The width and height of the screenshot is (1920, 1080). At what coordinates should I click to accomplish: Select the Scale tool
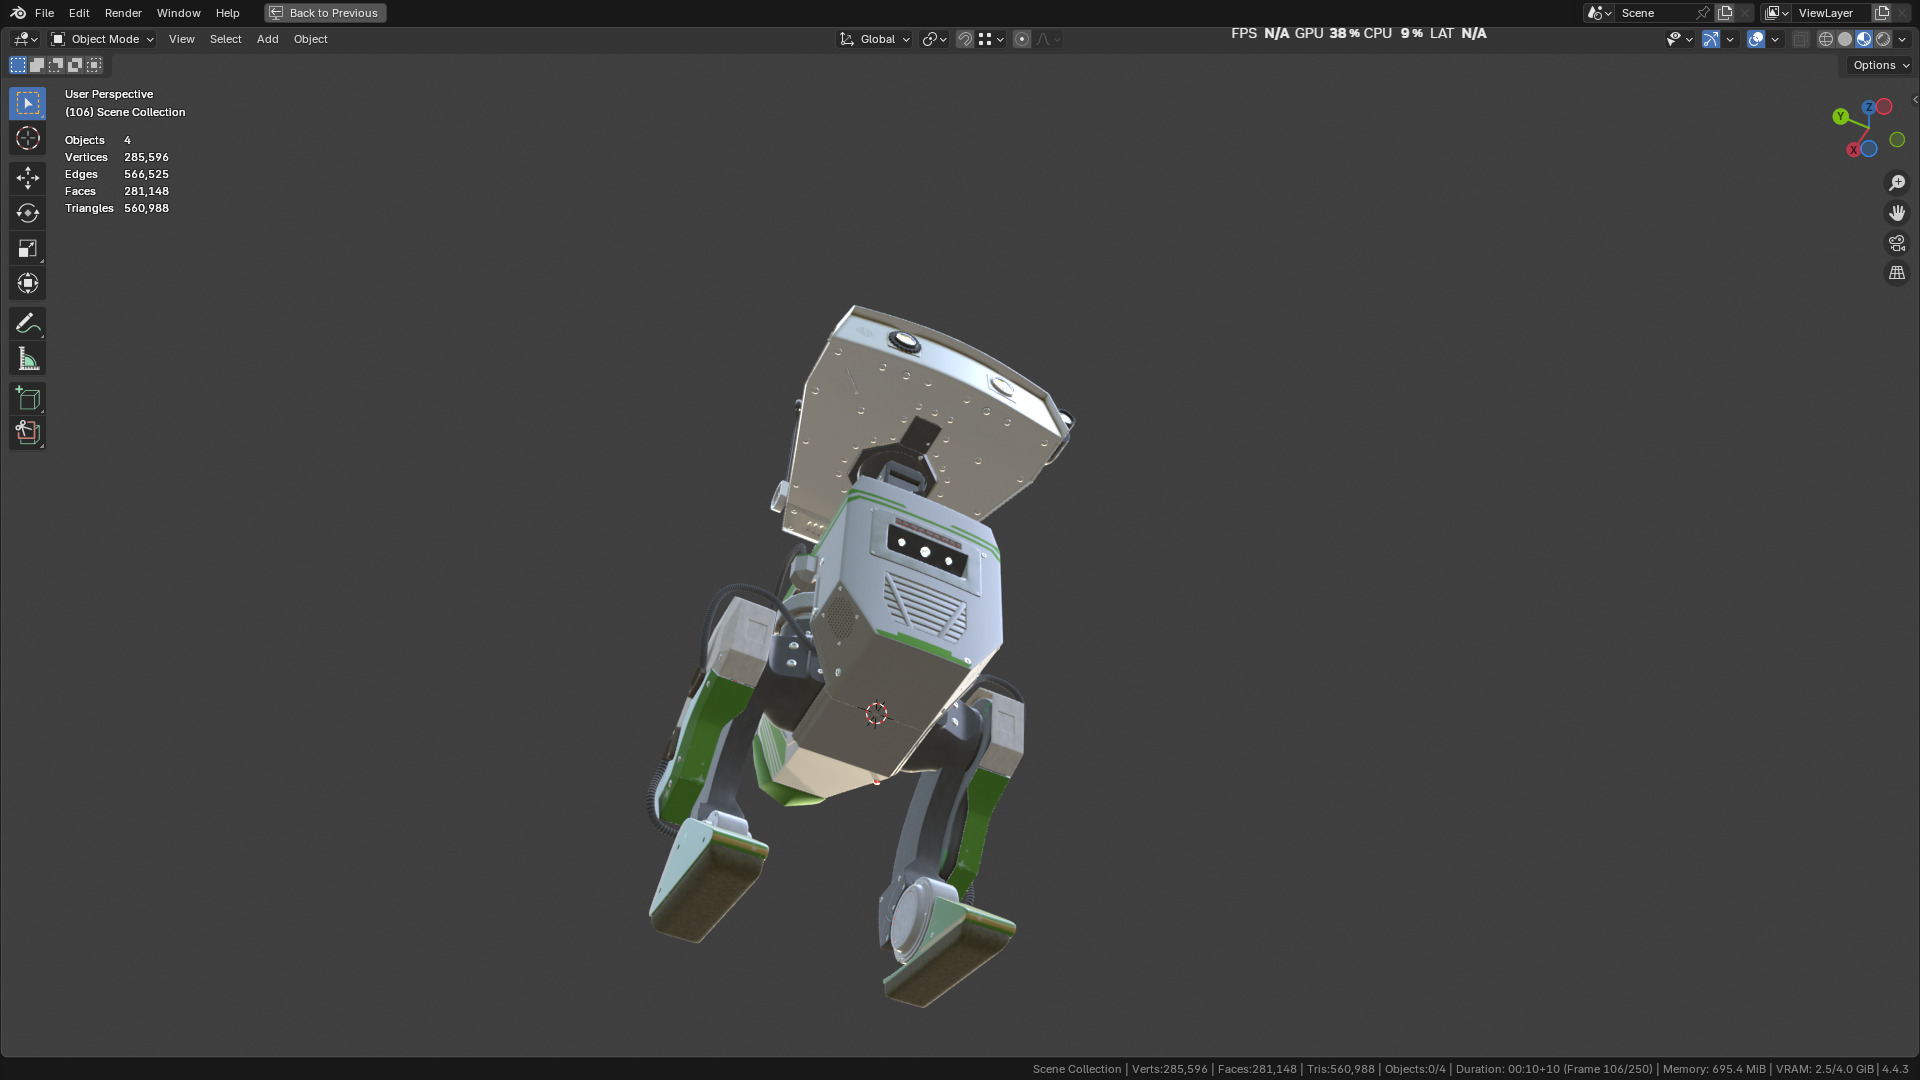pyautogui.click(x=27, y=249)
